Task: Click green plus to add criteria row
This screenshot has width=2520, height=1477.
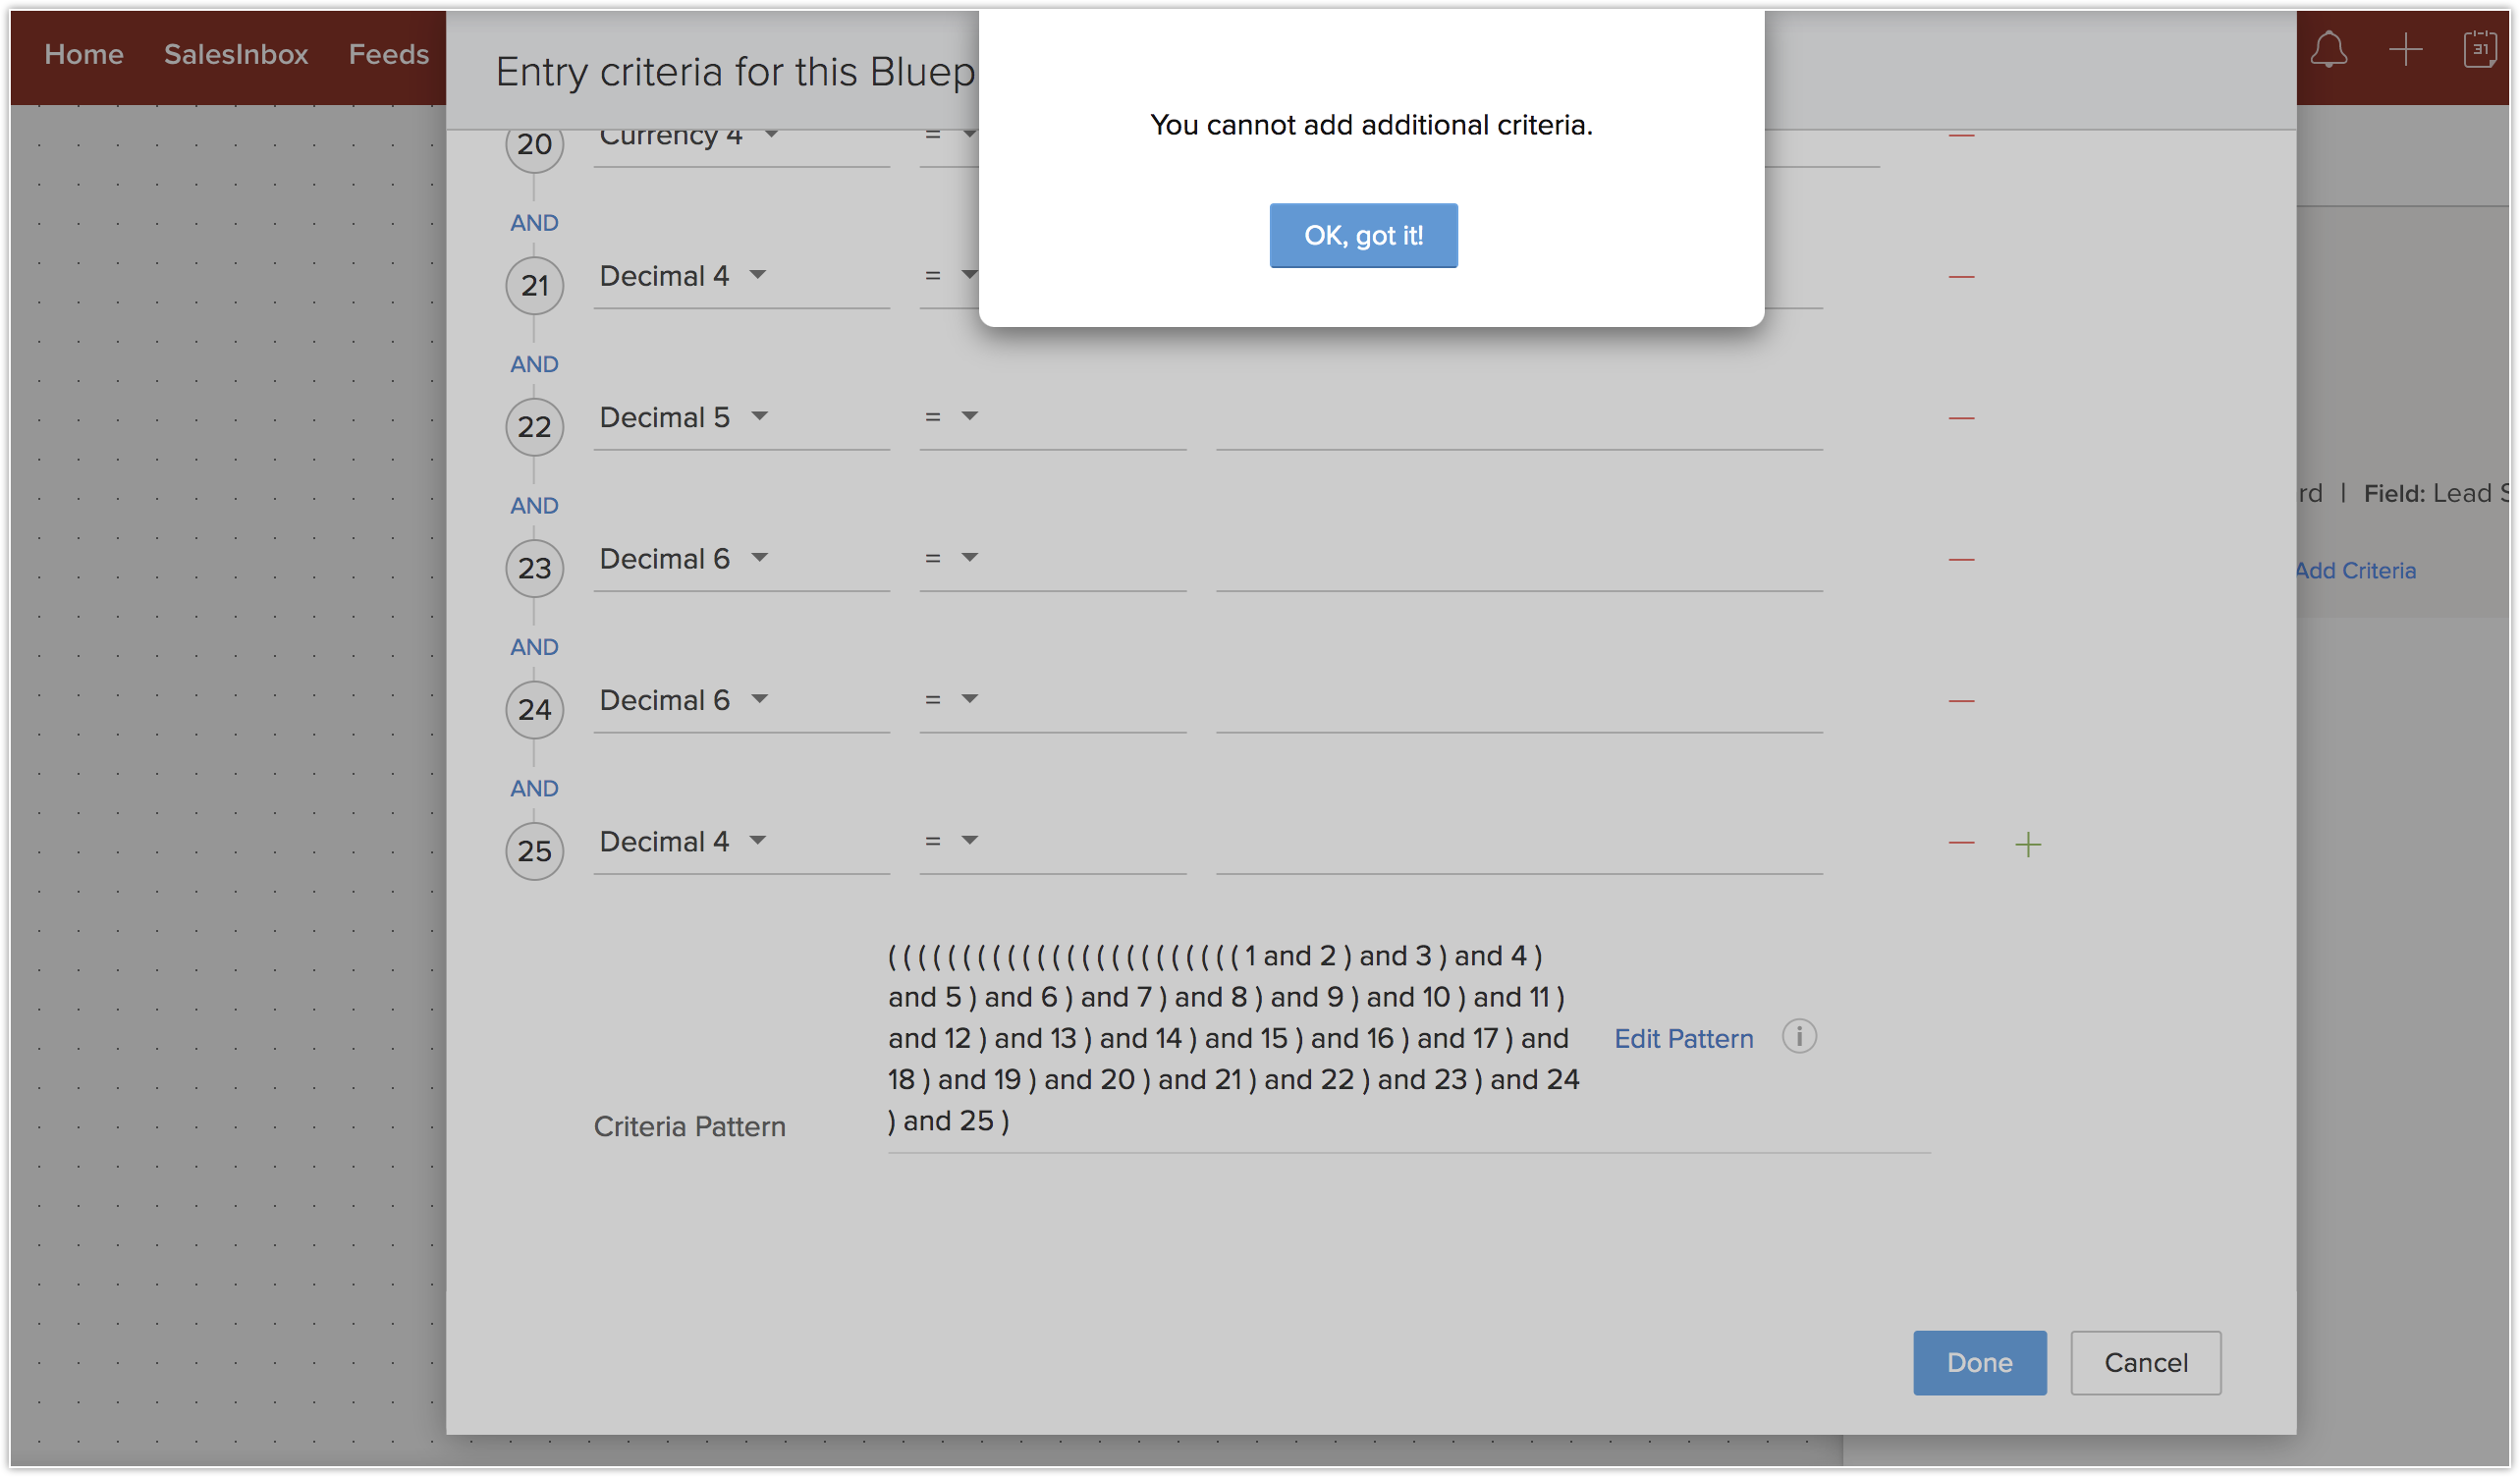Action: tap(2027, 845)
